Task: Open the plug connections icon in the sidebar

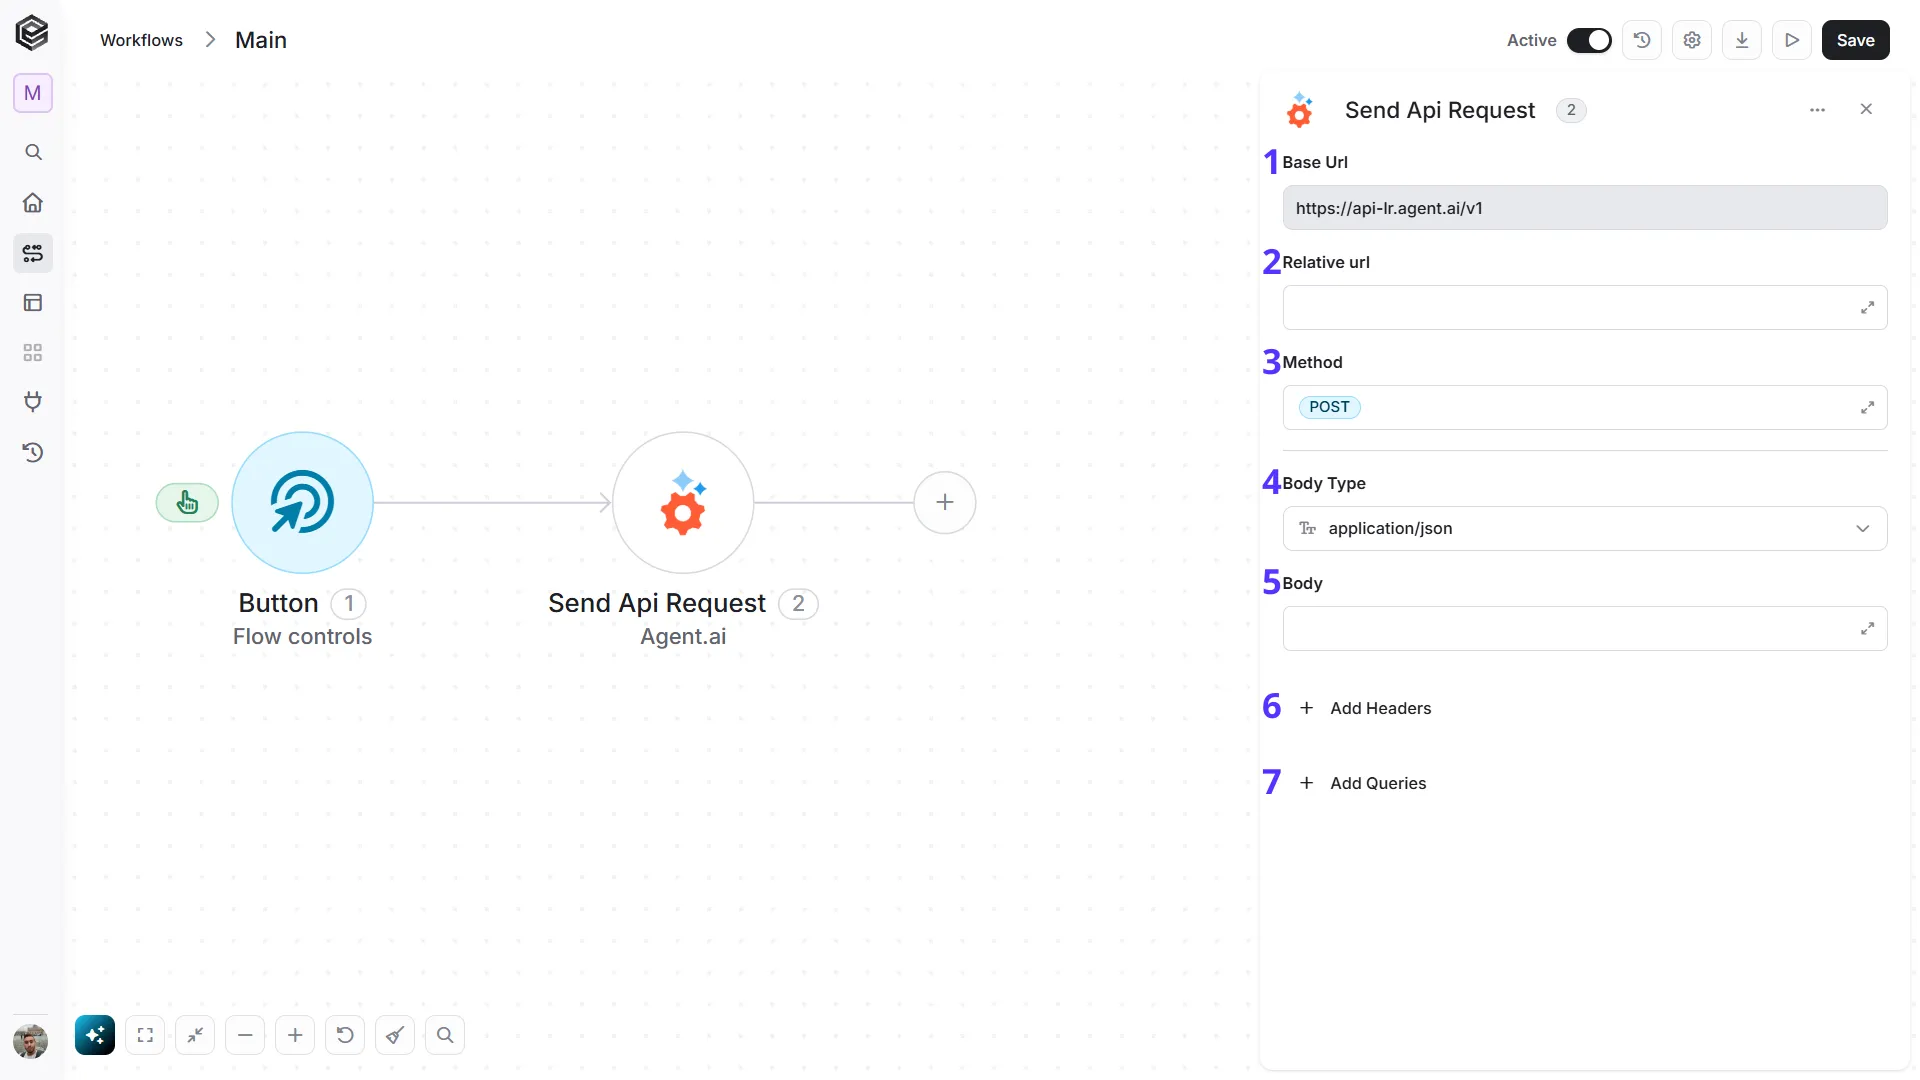Action: tap(33, 402)
